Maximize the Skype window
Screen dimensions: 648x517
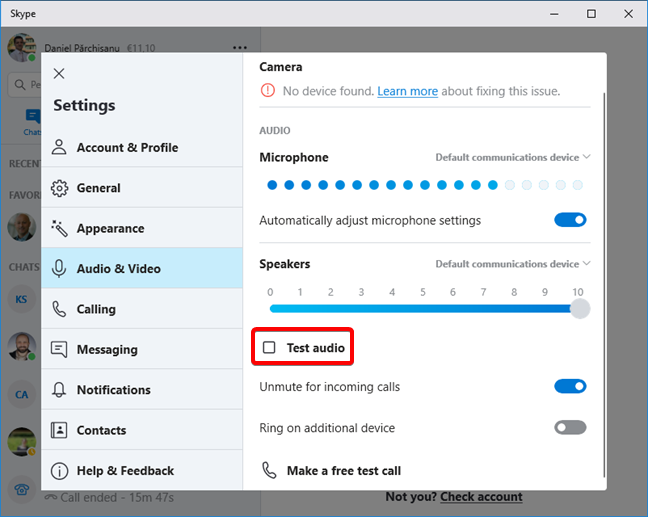coord(591,14)
